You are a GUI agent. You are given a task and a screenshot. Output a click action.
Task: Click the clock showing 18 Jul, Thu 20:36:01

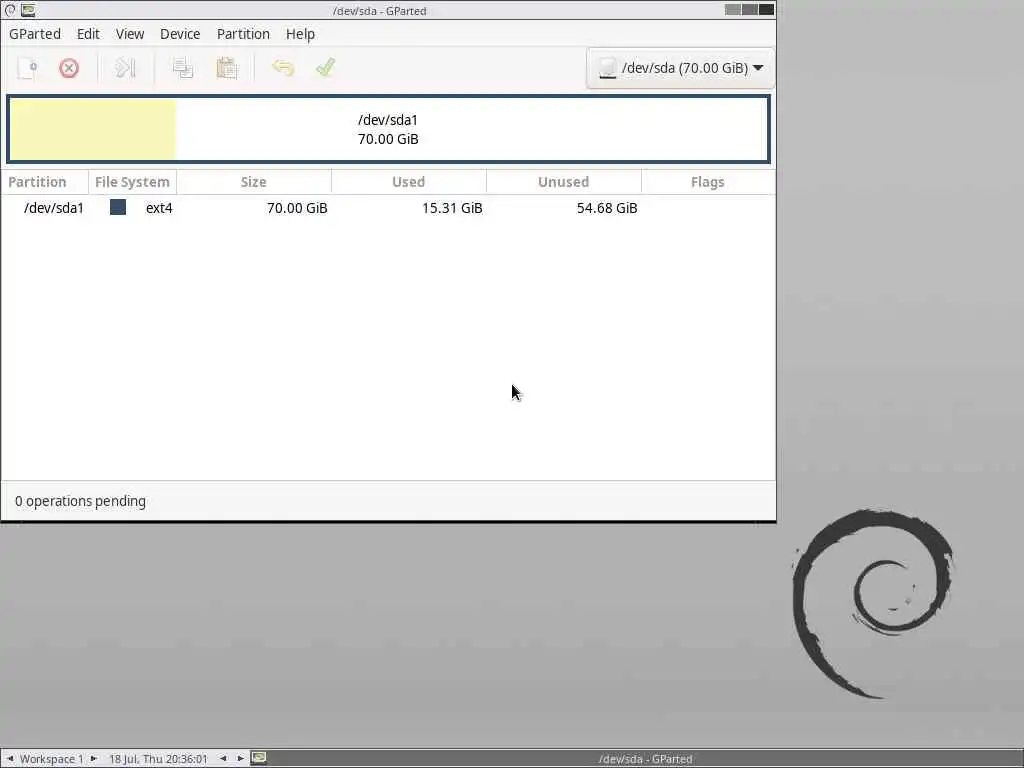pyautogui.click(x=158, y=759)
